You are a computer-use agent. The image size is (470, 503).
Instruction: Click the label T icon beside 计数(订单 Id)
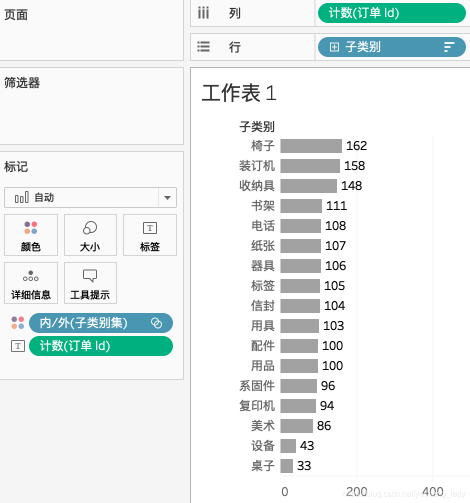pyautogui.click(x=18, y=346)
